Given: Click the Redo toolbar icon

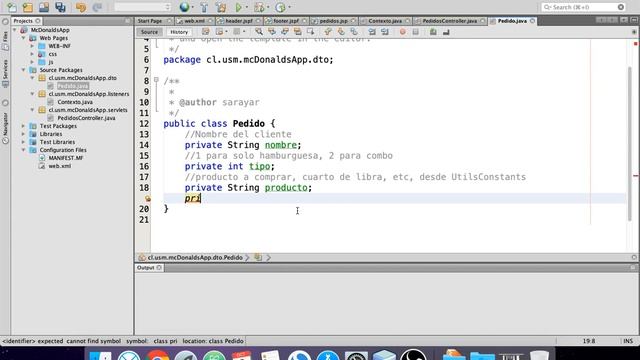Looking at the screenshot, I should 97,7.
